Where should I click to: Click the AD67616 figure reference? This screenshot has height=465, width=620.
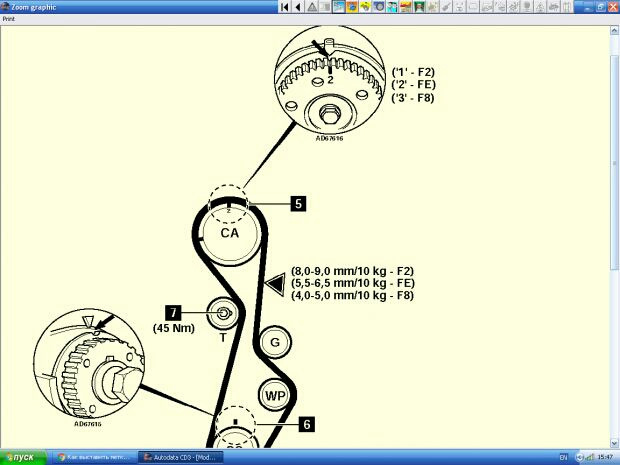(x=329, y=138)
